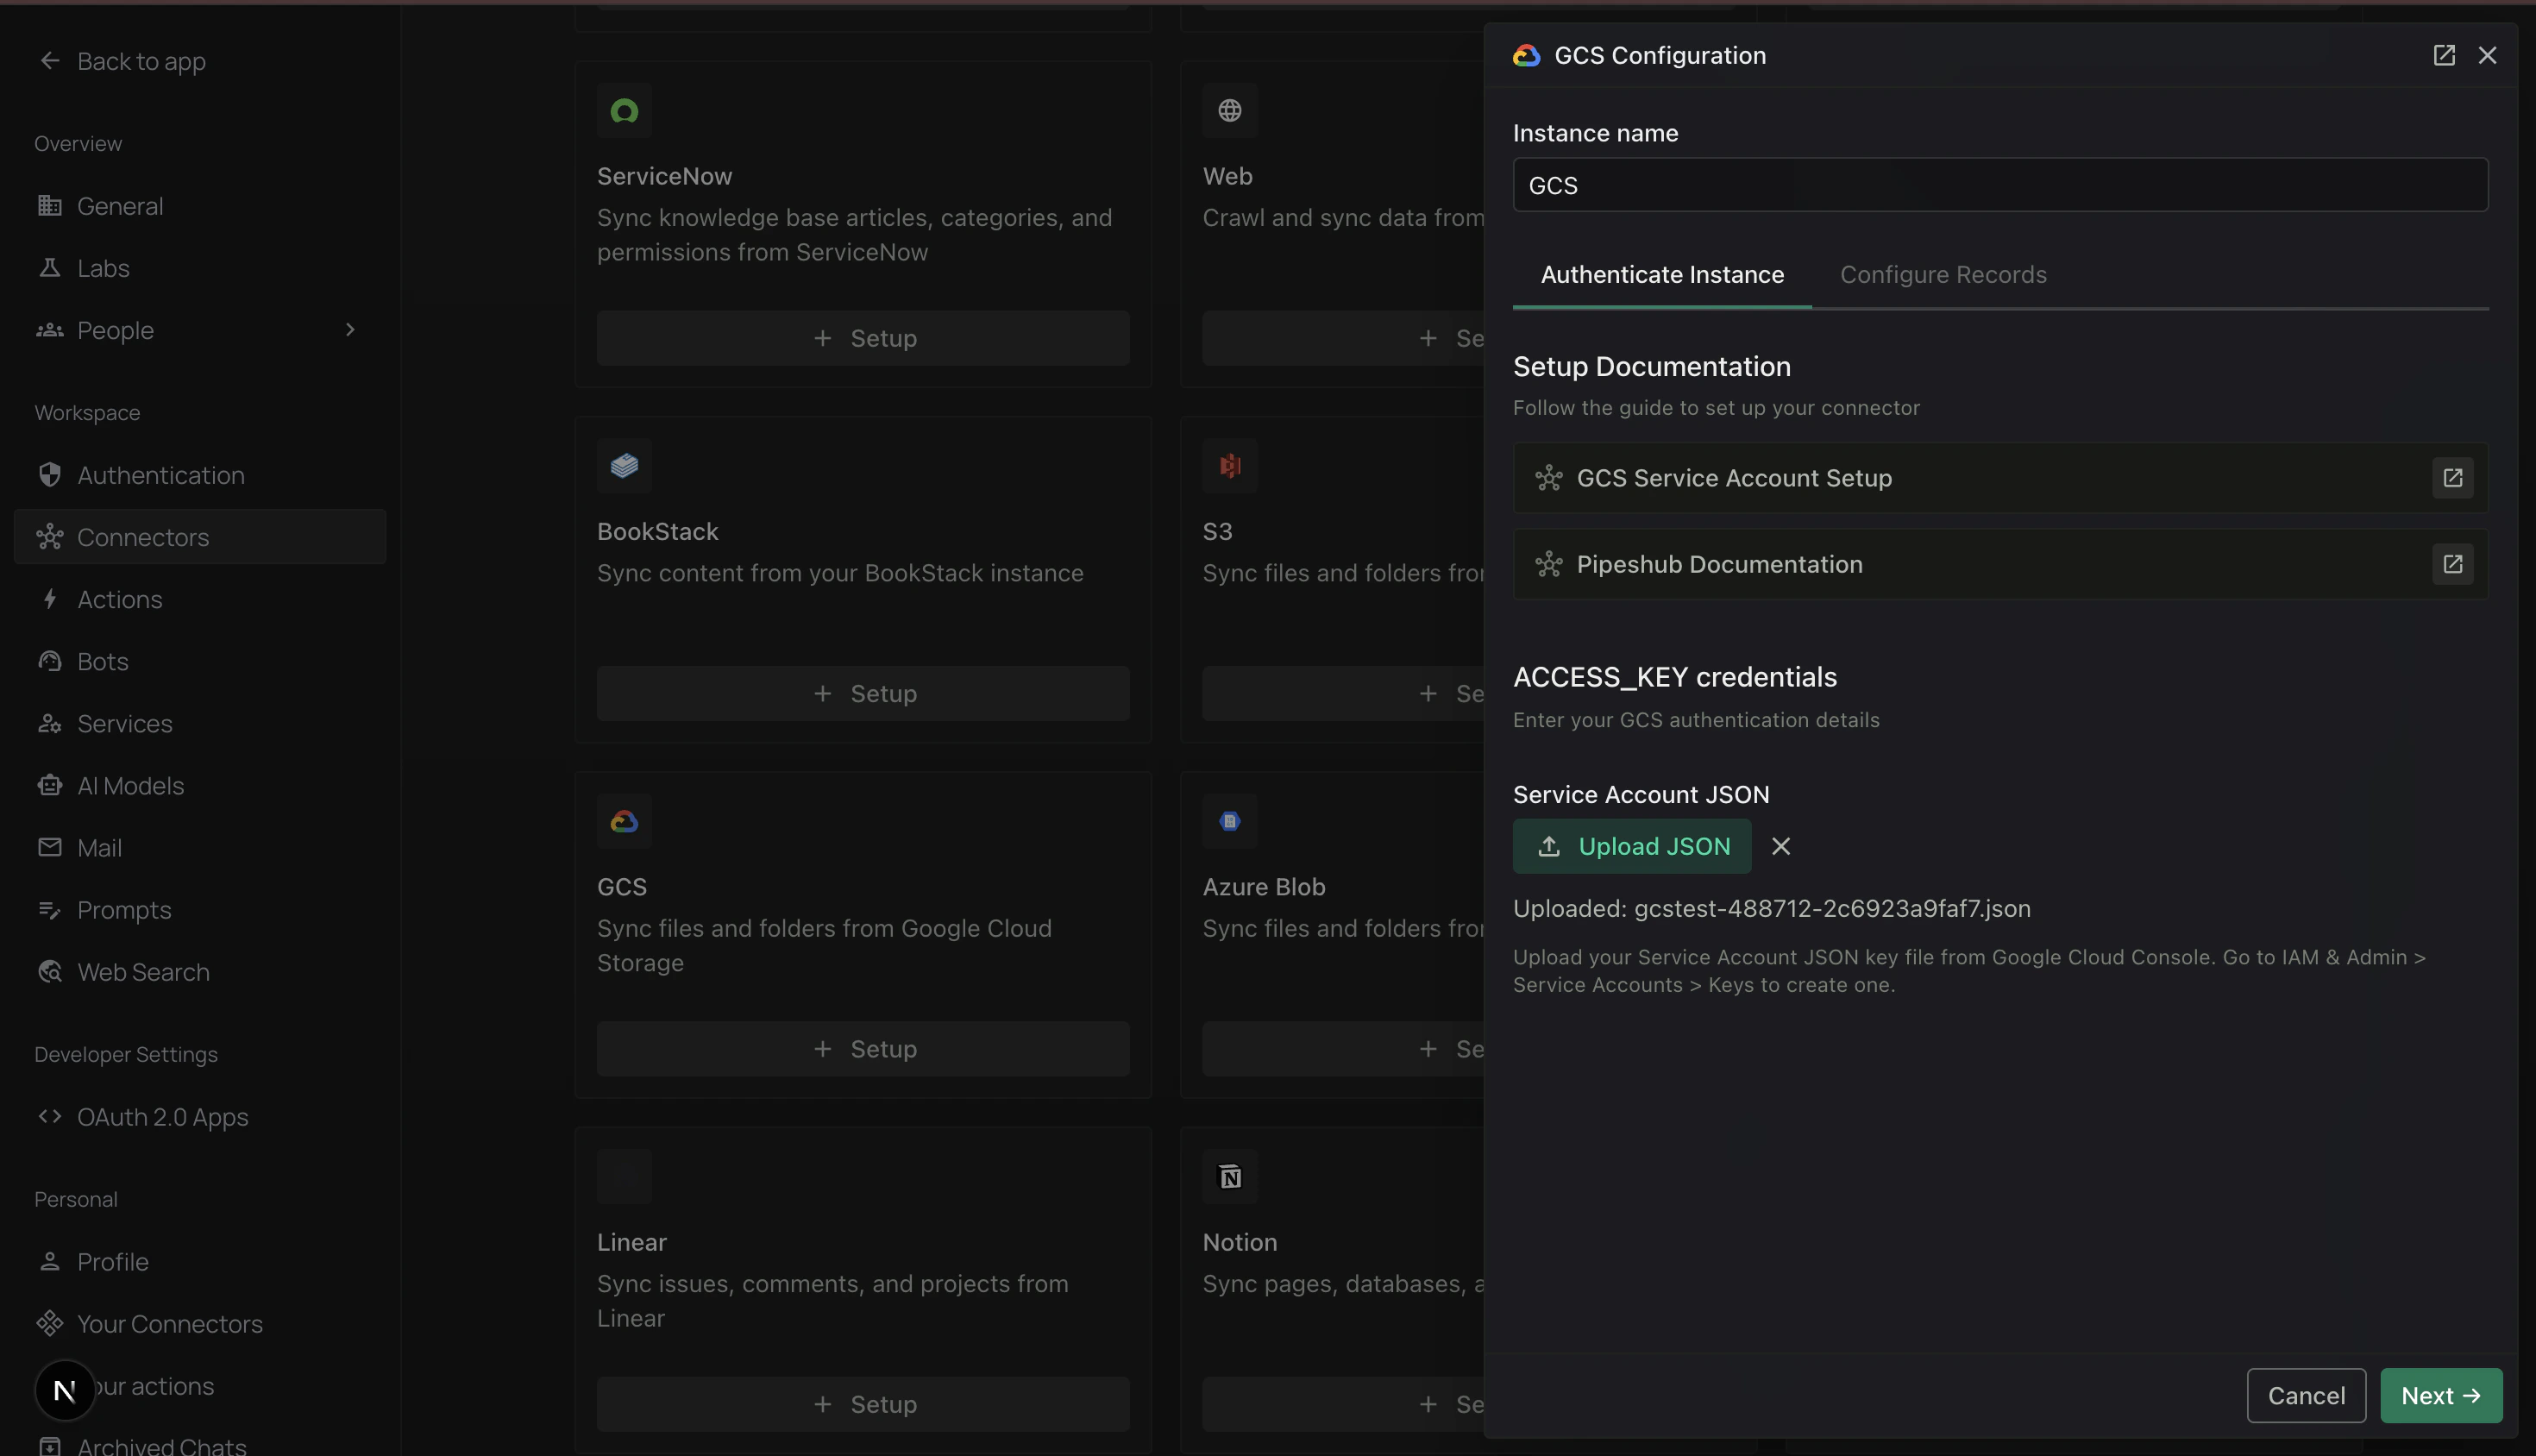2536x1456 pixels.
Task: Click the Prompts sidebar icon
Action: click(x=49, y=910)
